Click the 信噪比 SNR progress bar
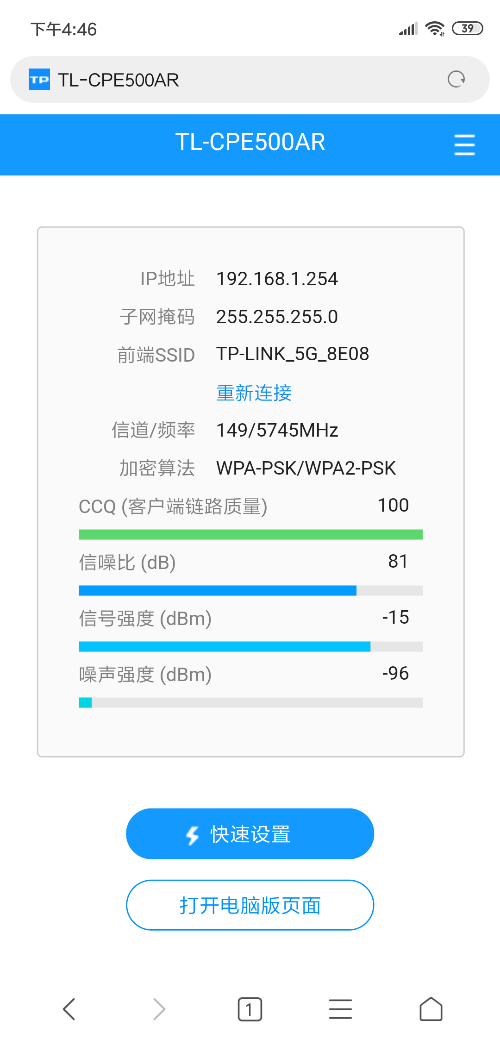The width and height of the screenshot is (500, 1039). pyautogui.click(x=250, y=590)
